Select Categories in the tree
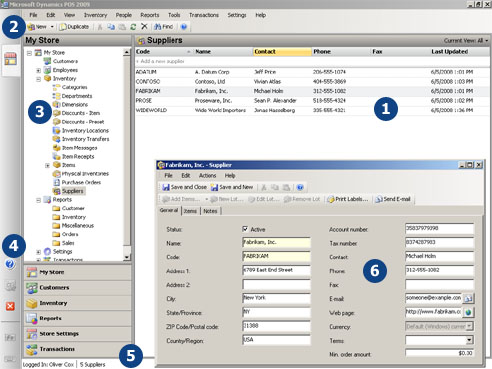 click(74, 87)
